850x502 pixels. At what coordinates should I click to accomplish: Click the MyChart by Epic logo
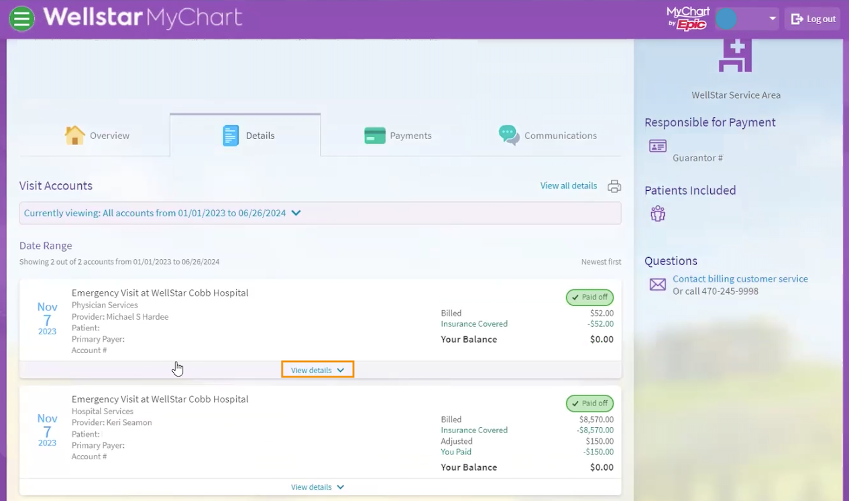coord(687,18)
